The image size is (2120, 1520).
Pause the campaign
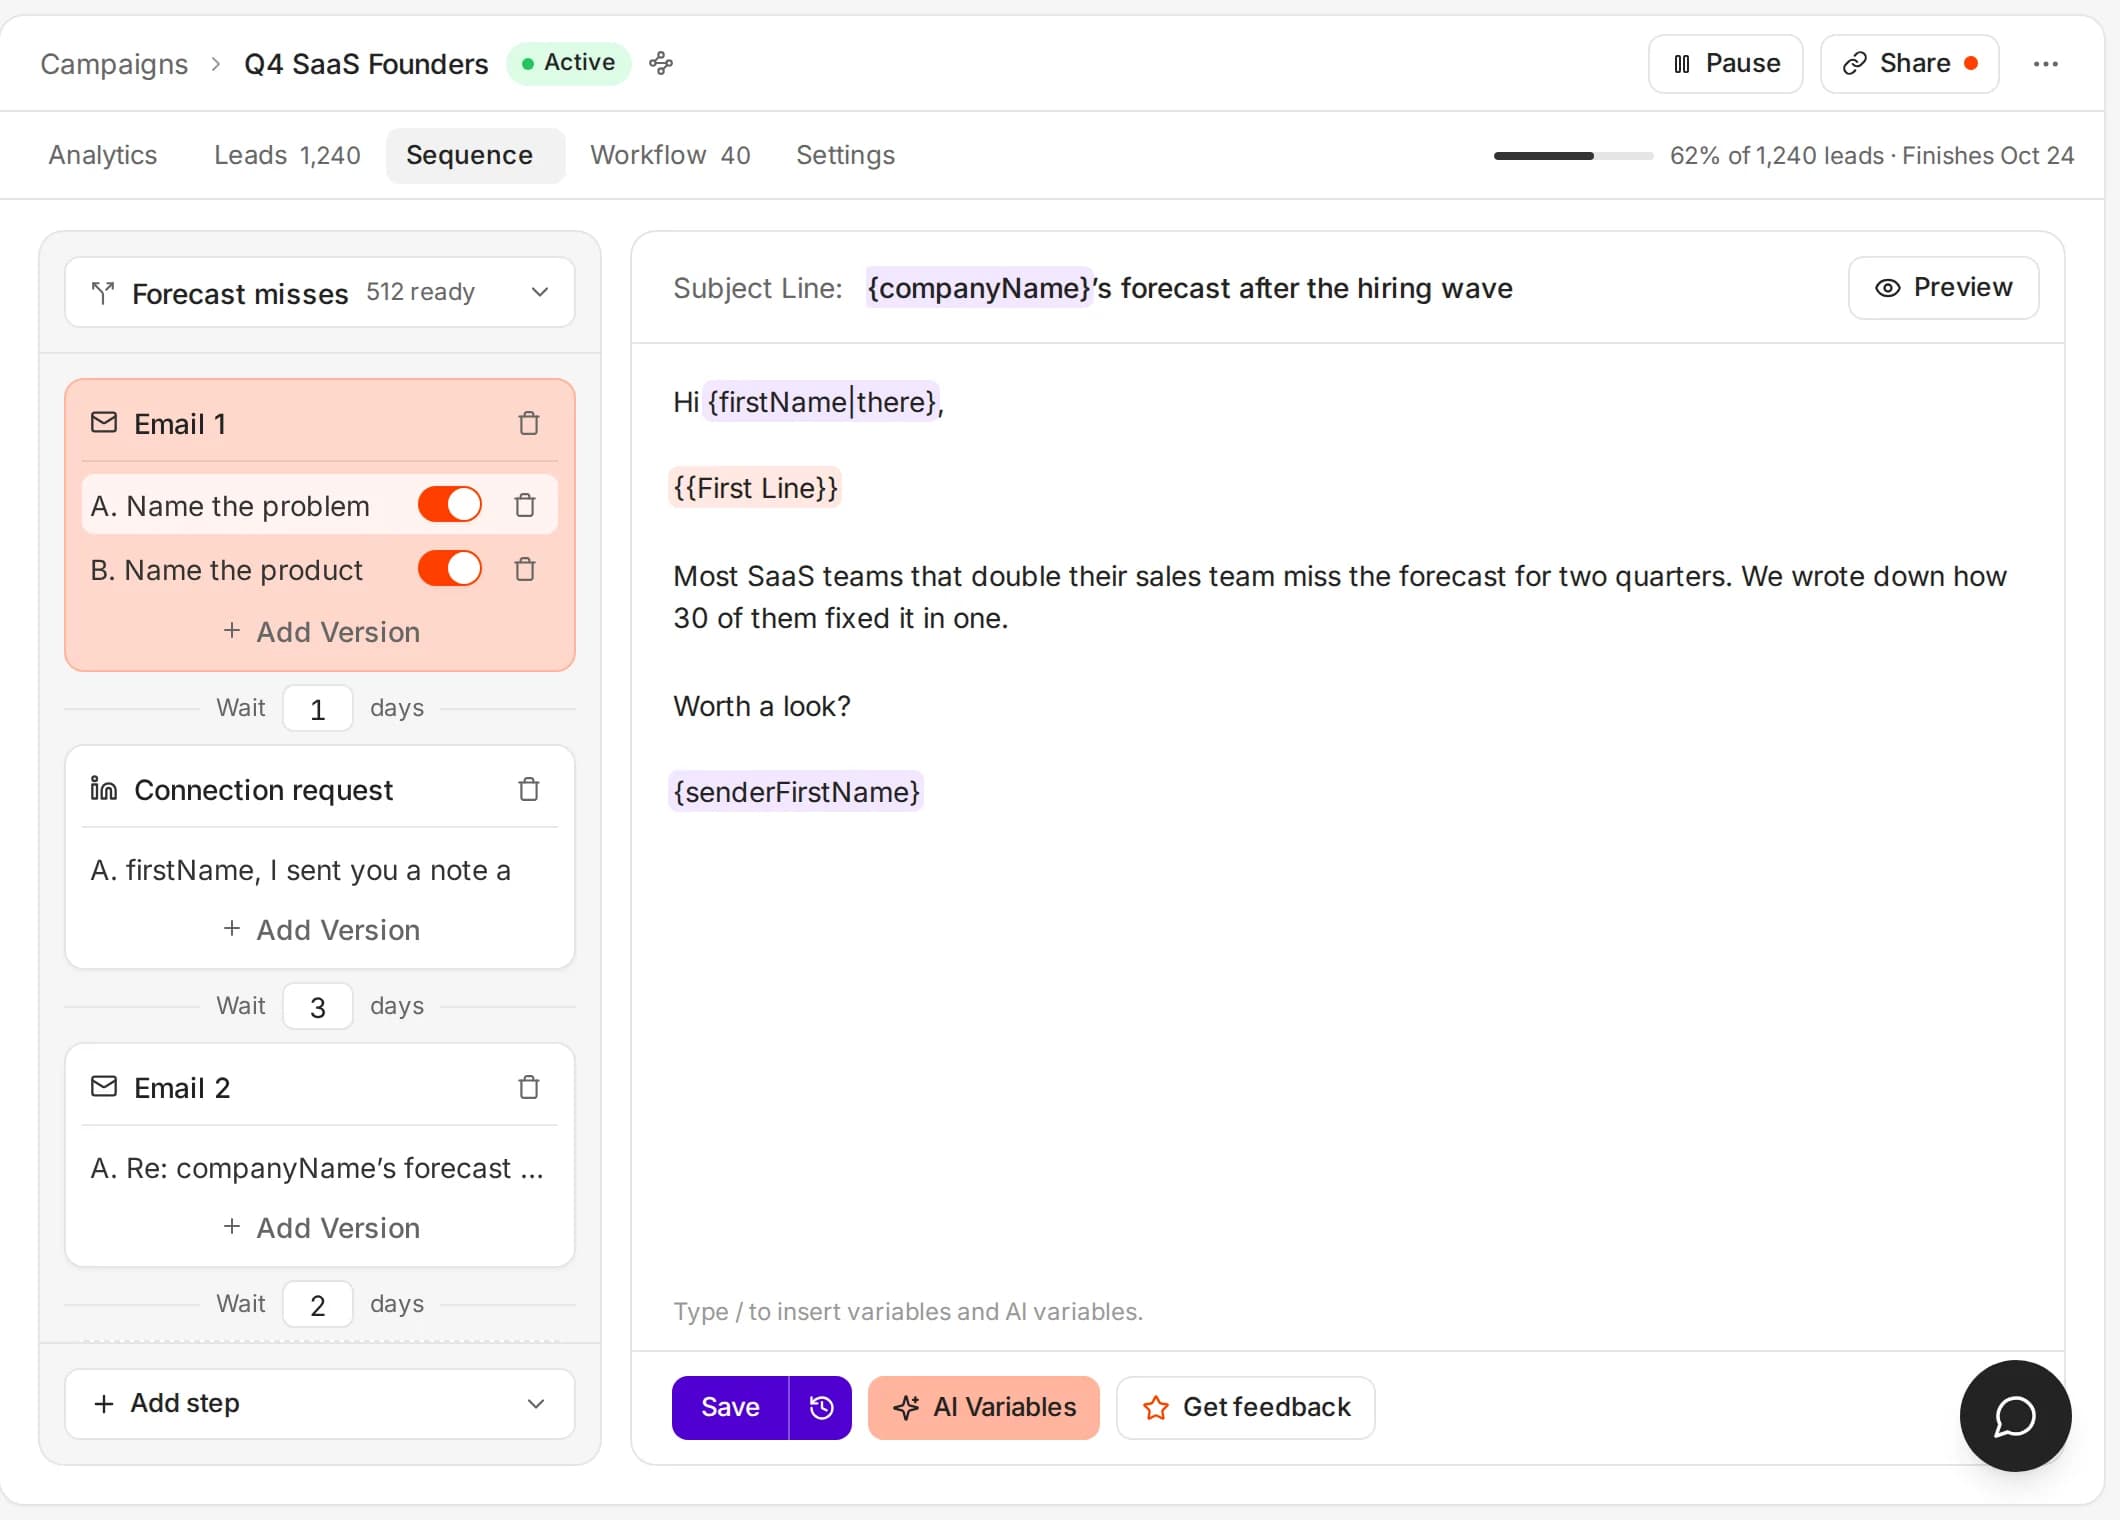[1726, 64]
